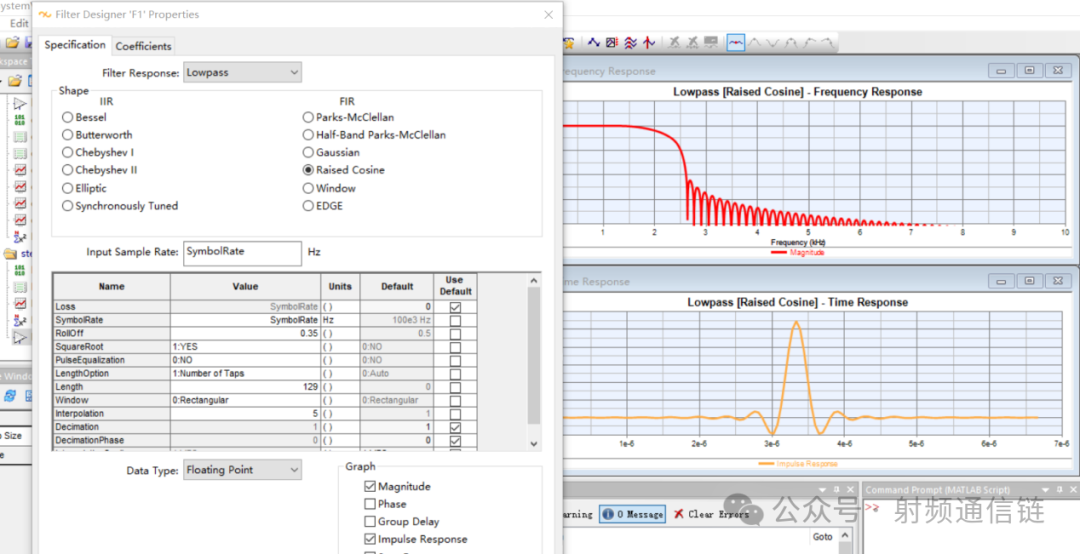Image resolution: width=1080 pixels, height=554 pixels.
Task: Click the stacked red-blue waves toolbar icon
Action: pyautogui.click(x=630, y=43)
